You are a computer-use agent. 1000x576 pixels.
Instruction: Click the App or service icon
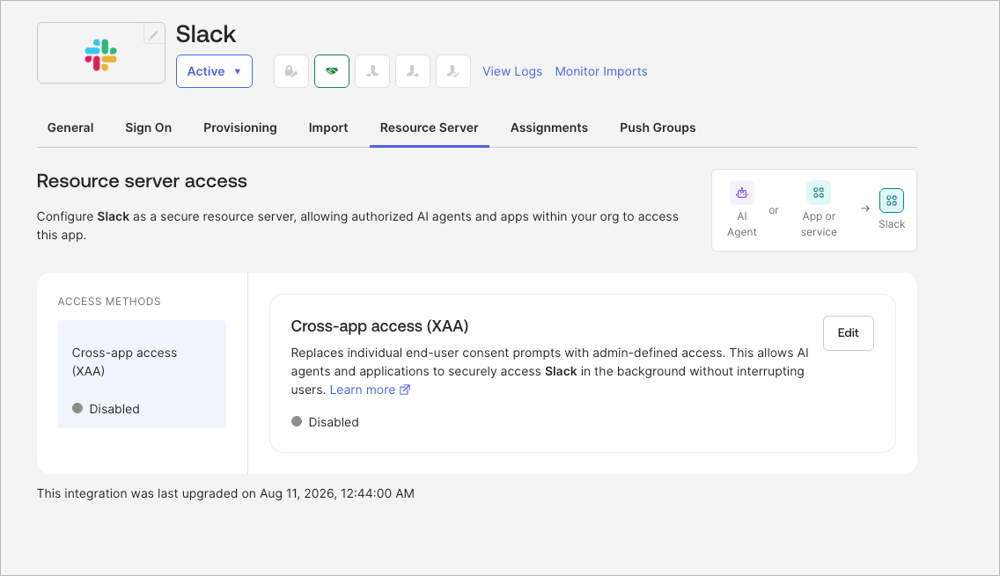(818, 193)
